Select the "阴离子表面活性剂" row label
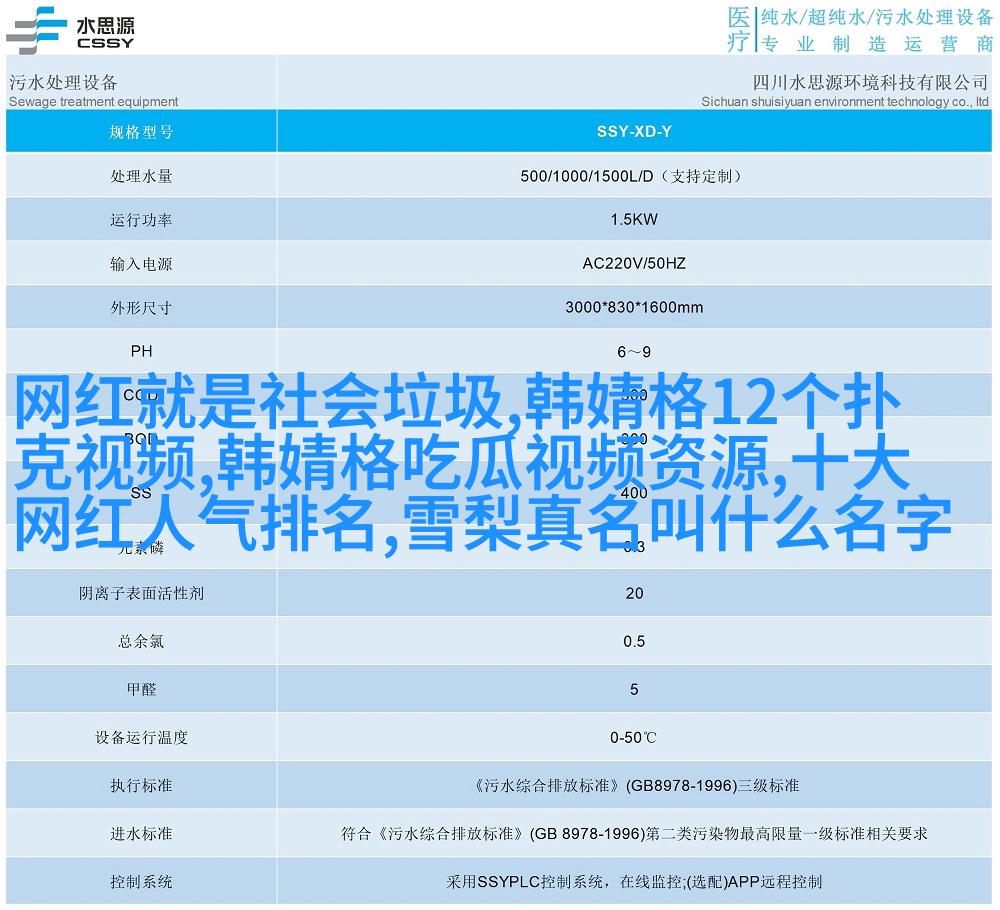Image resolution: width=1000 pixels, height=910 pixels. coord(141,594)
